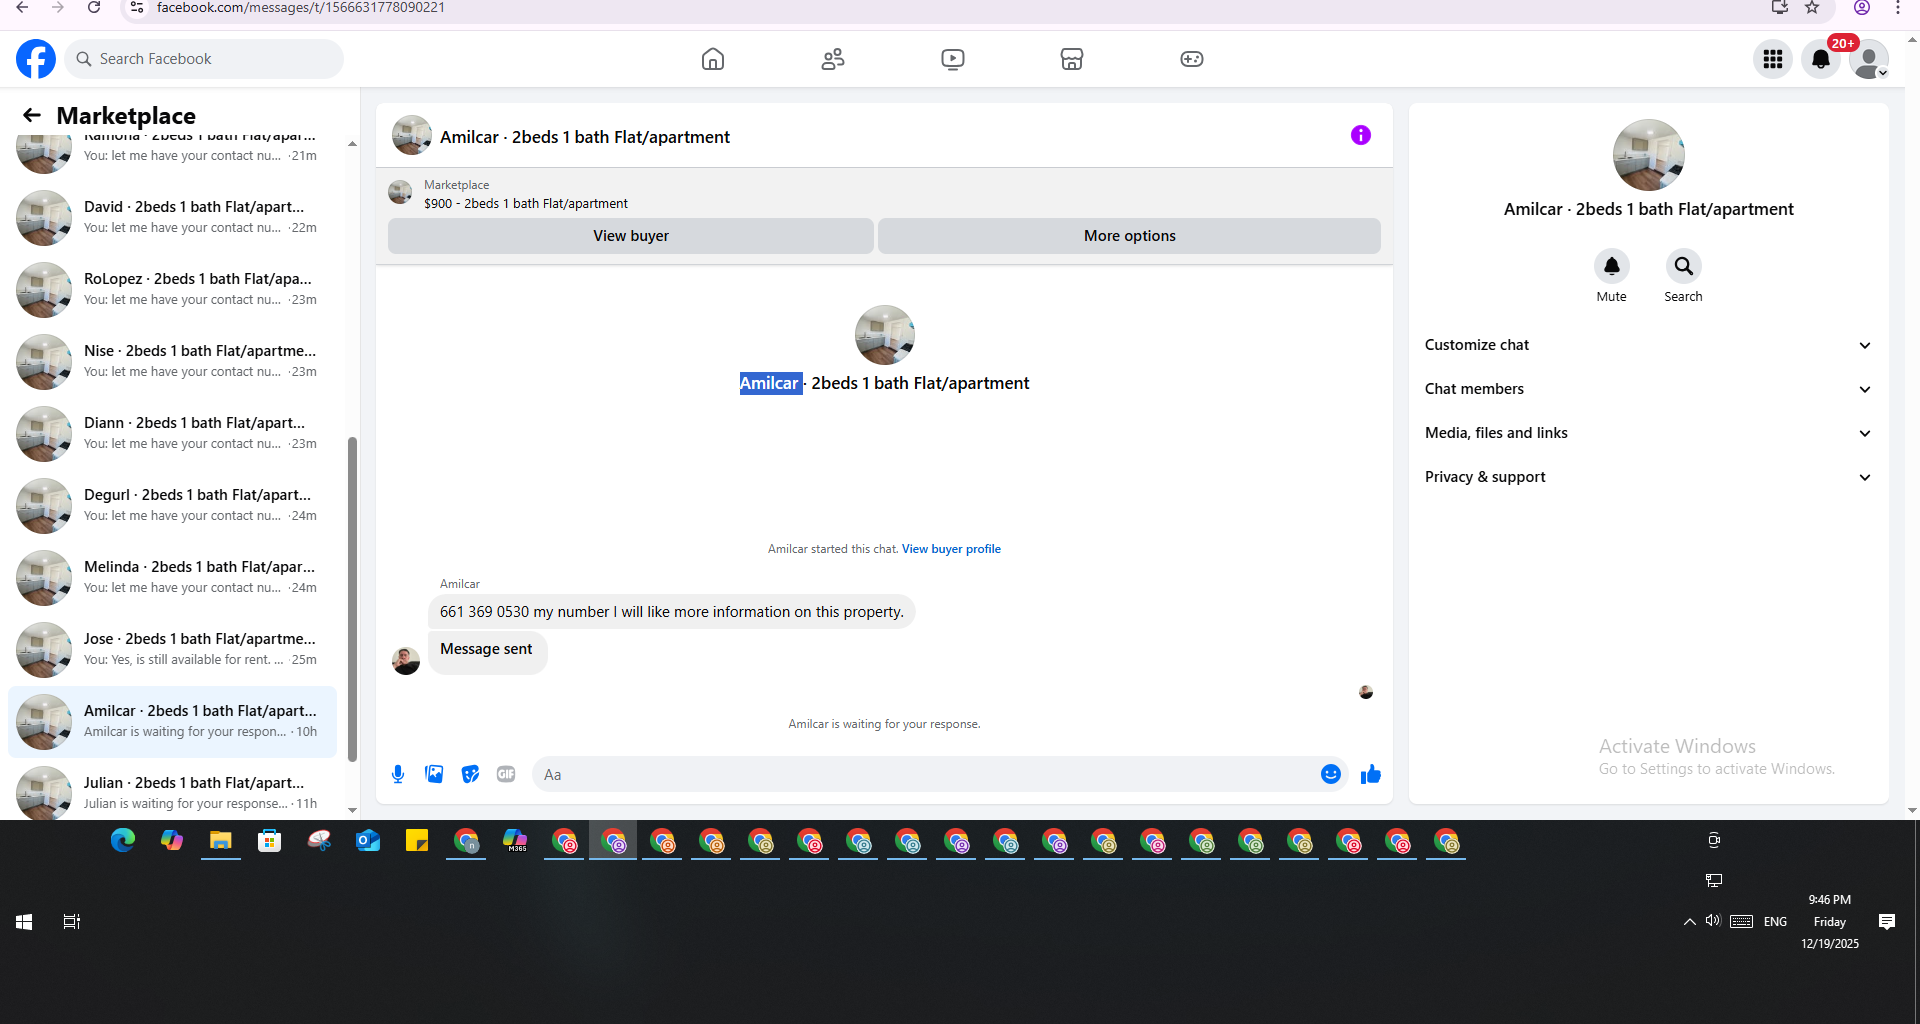Open the RoLopez conversation

click(x=172, y=289)
